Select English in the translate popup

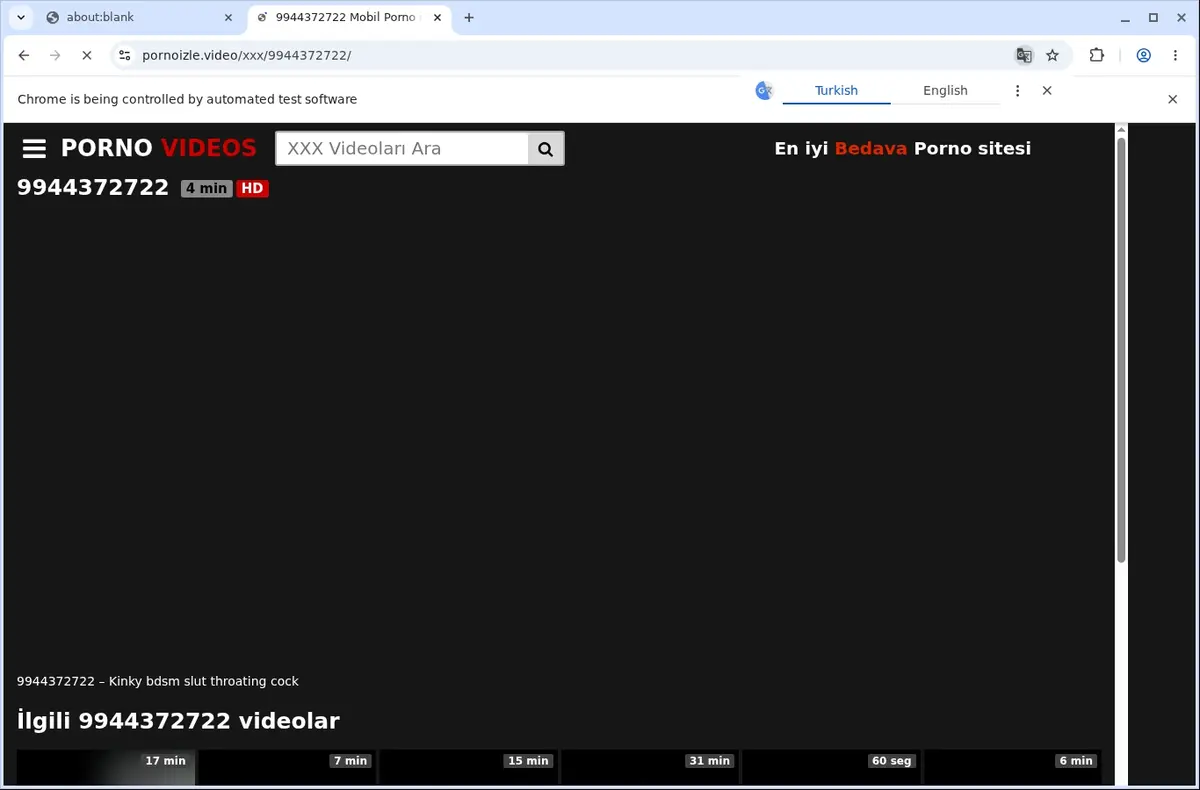[945, 90]
